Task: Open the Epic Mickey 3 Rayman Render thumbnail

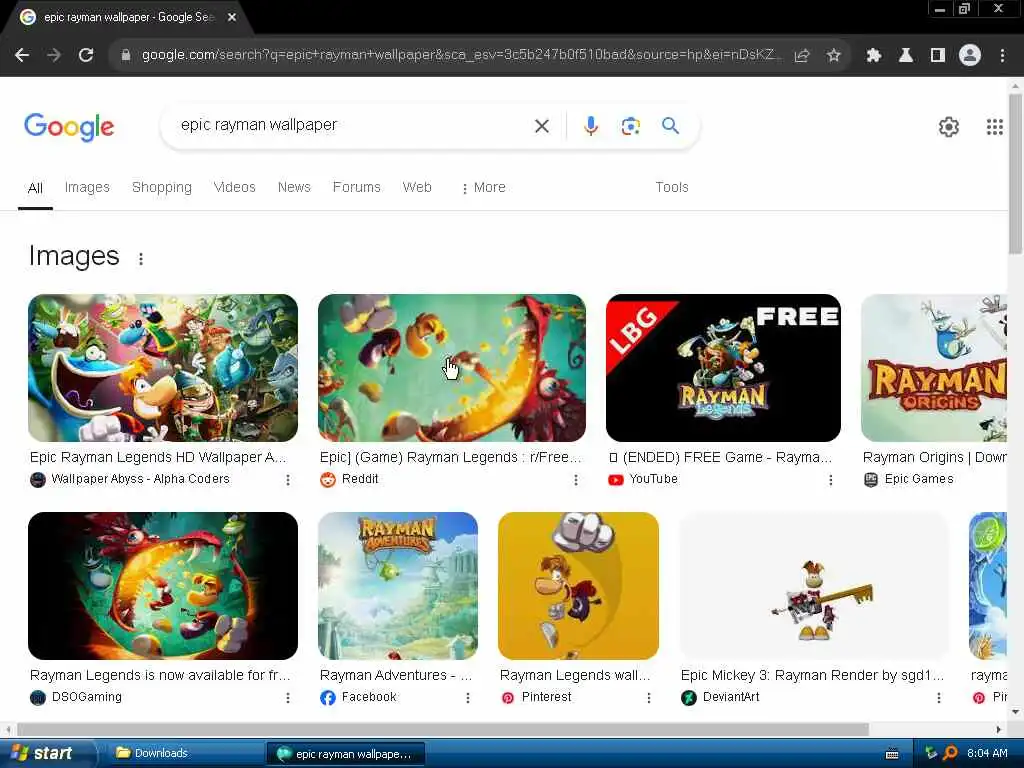Action: [x=814, y=586]
